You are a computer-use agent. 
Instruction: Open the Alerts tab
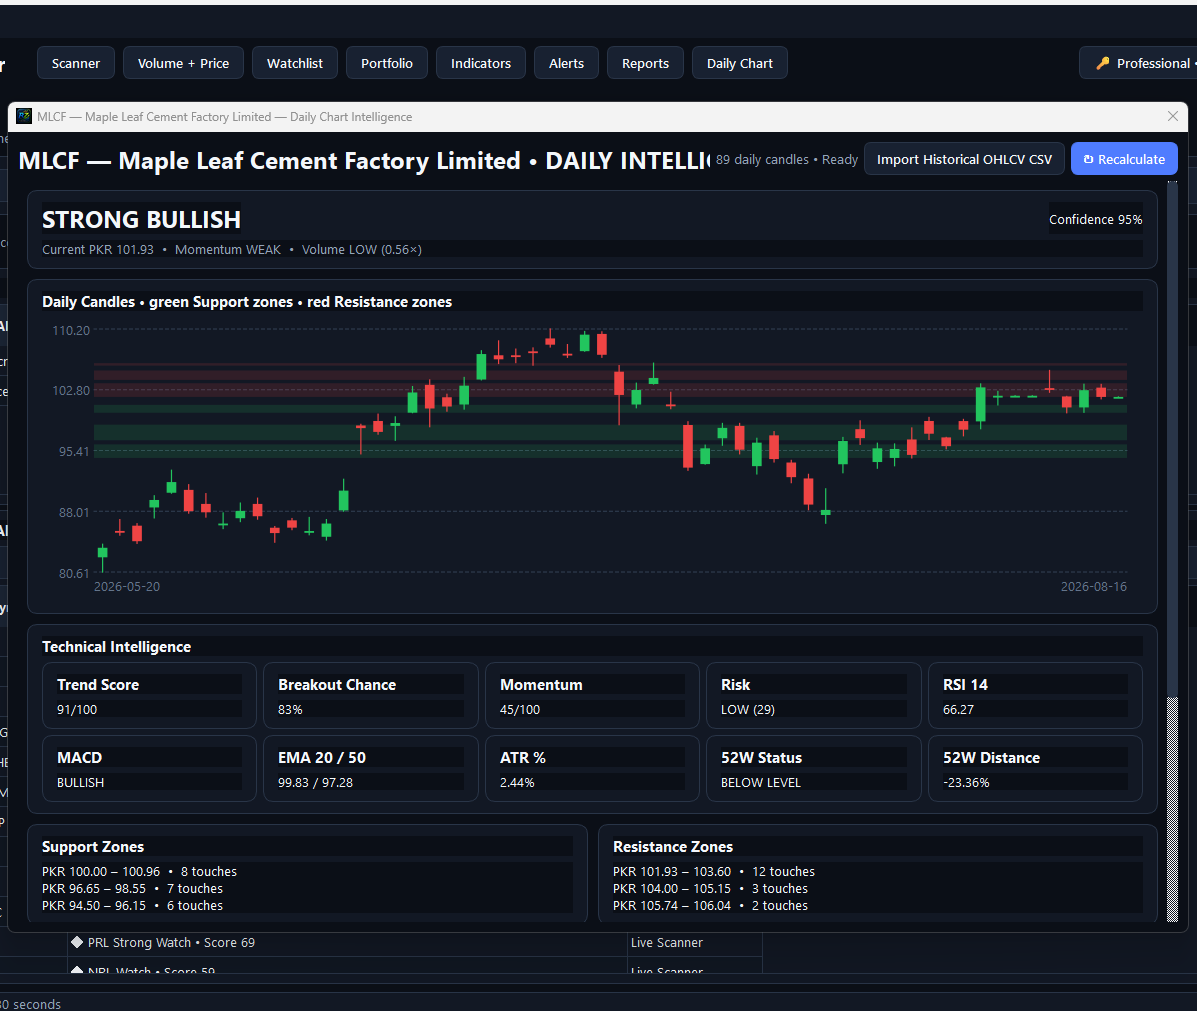click(x=566, y=63)
